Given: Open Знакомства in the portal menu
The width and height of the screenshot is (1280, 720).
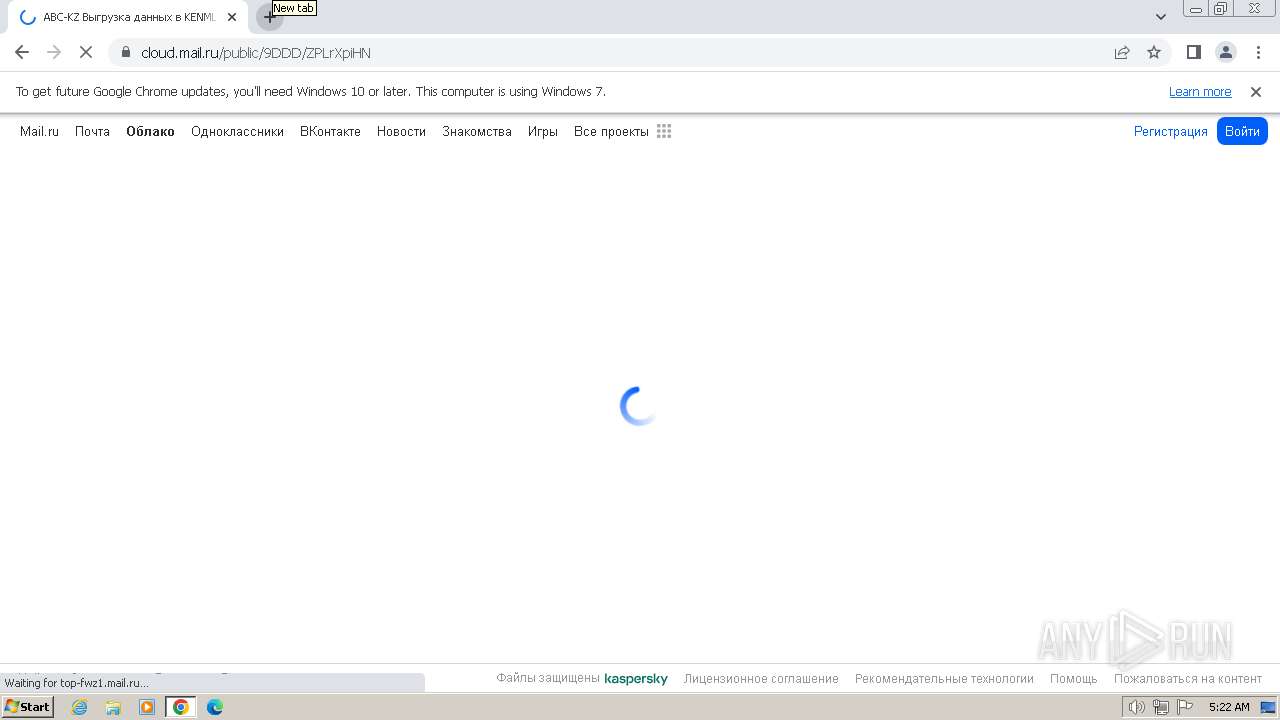Looking at the screenshot, I should pos(477,131).
